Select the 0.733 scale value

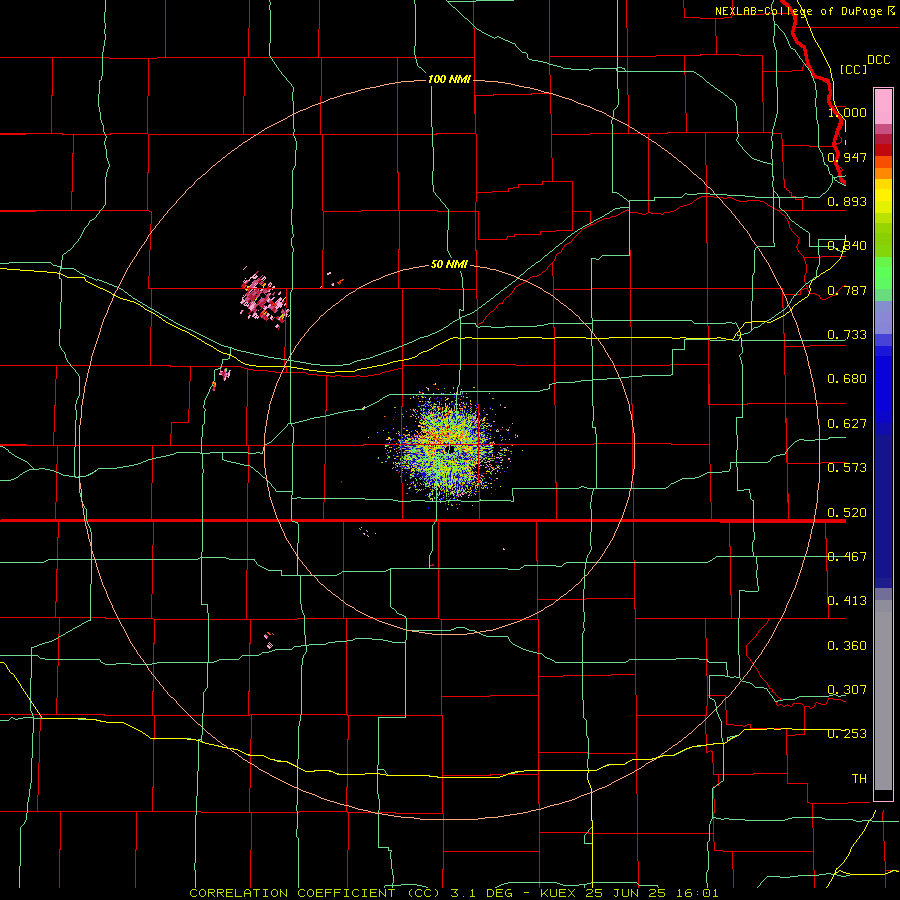click(847, 335)
